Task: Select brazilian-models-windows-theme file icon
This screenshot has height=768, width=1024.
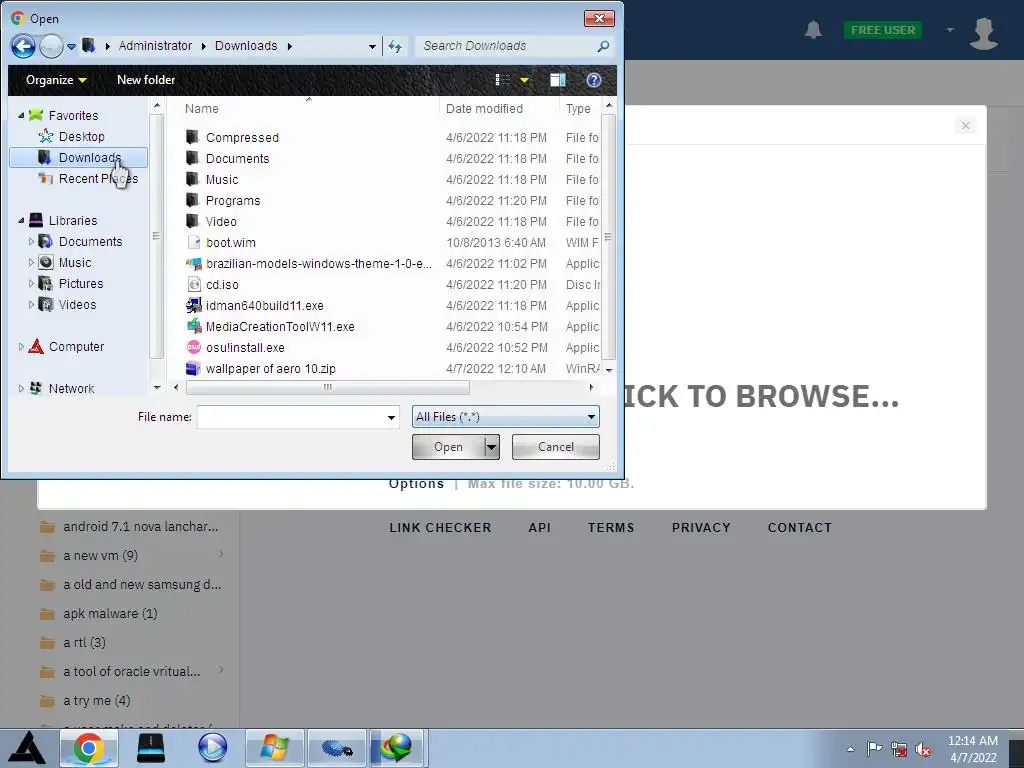Action: point(193,263)
